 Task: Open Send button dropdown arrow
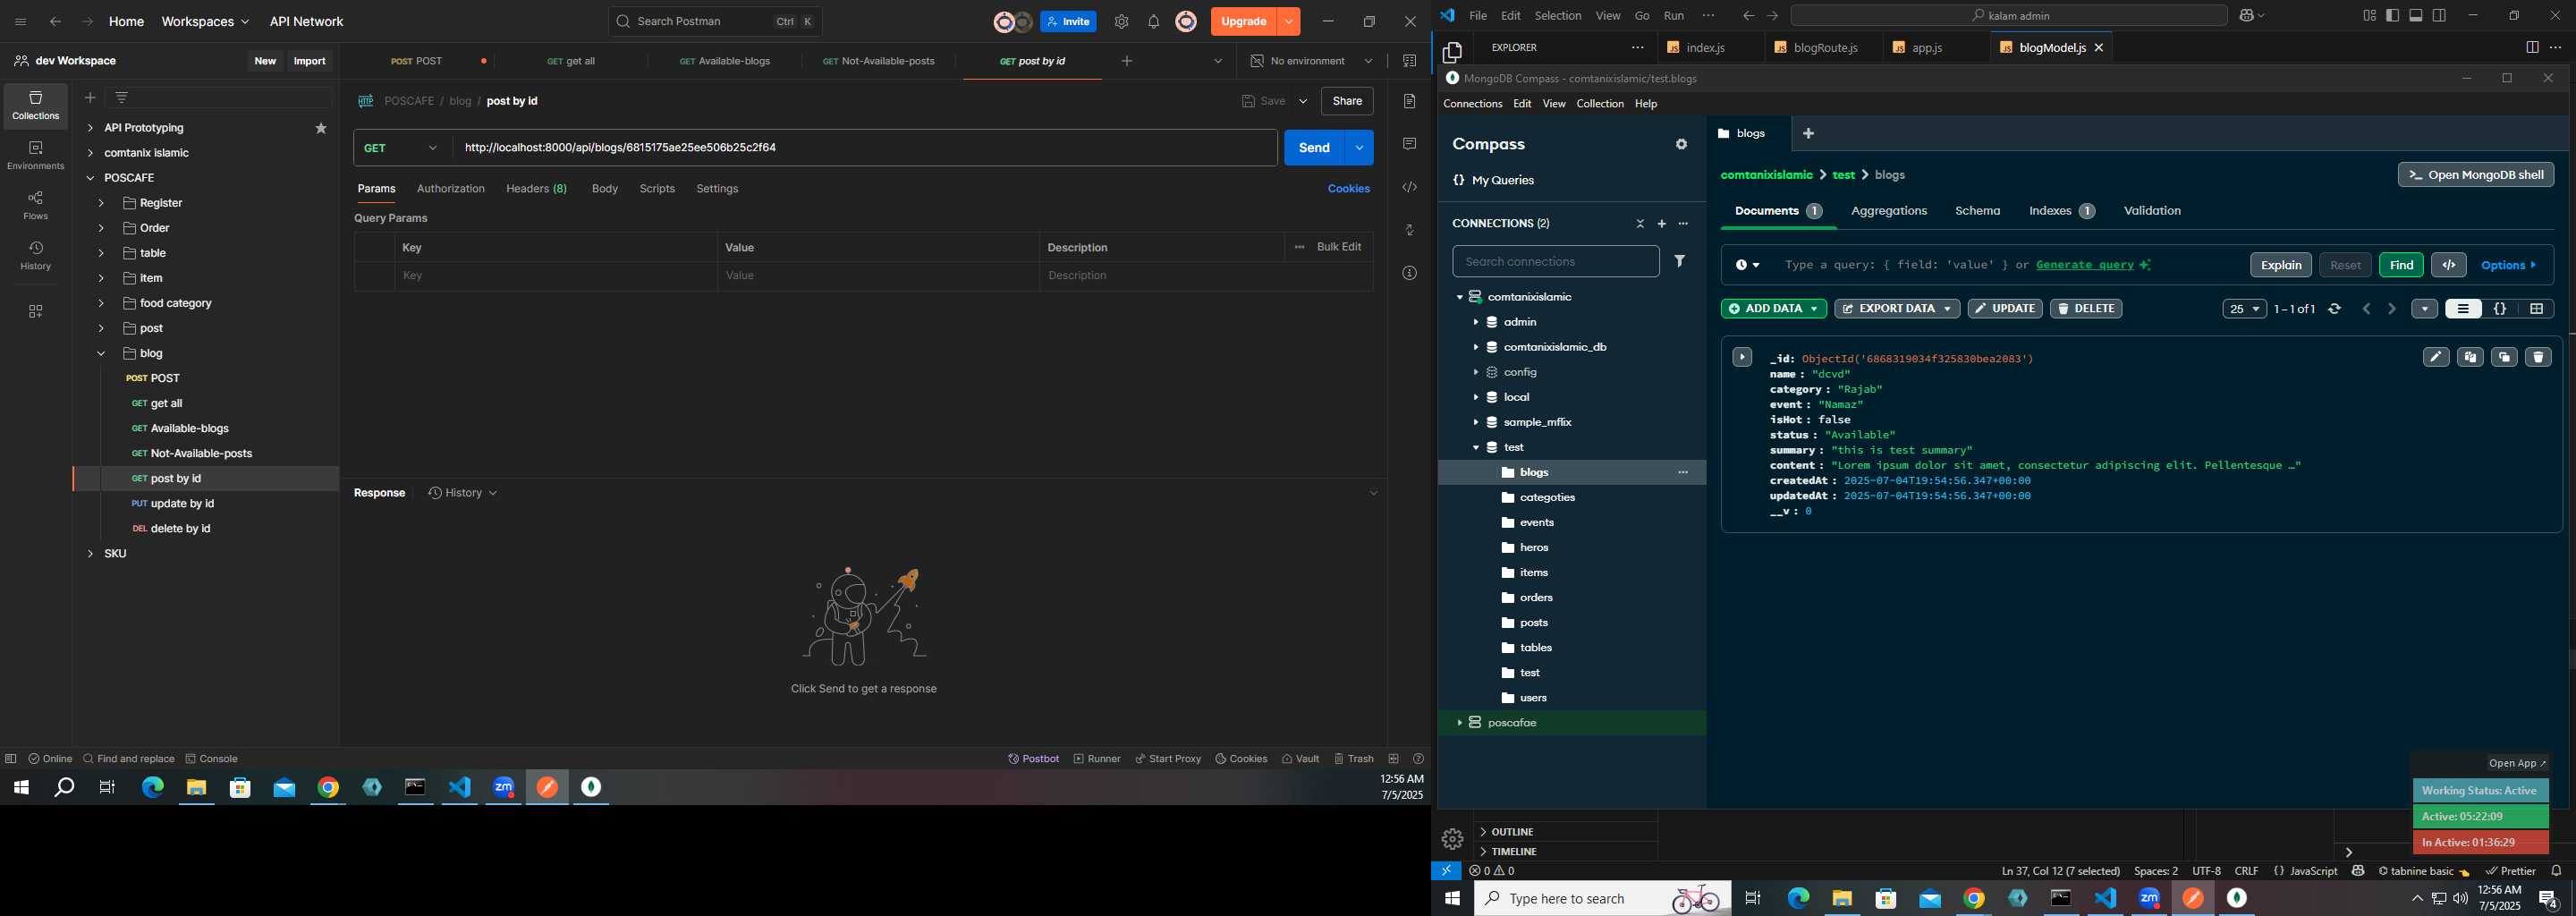pos(1359,148)
